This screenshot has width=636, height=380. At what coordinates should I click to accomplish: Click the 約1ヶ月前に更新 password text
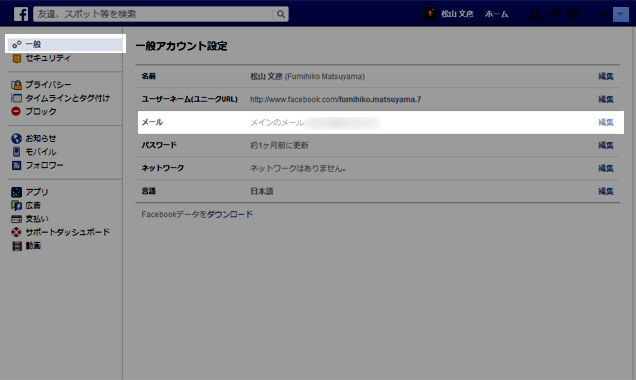[279, 145]
